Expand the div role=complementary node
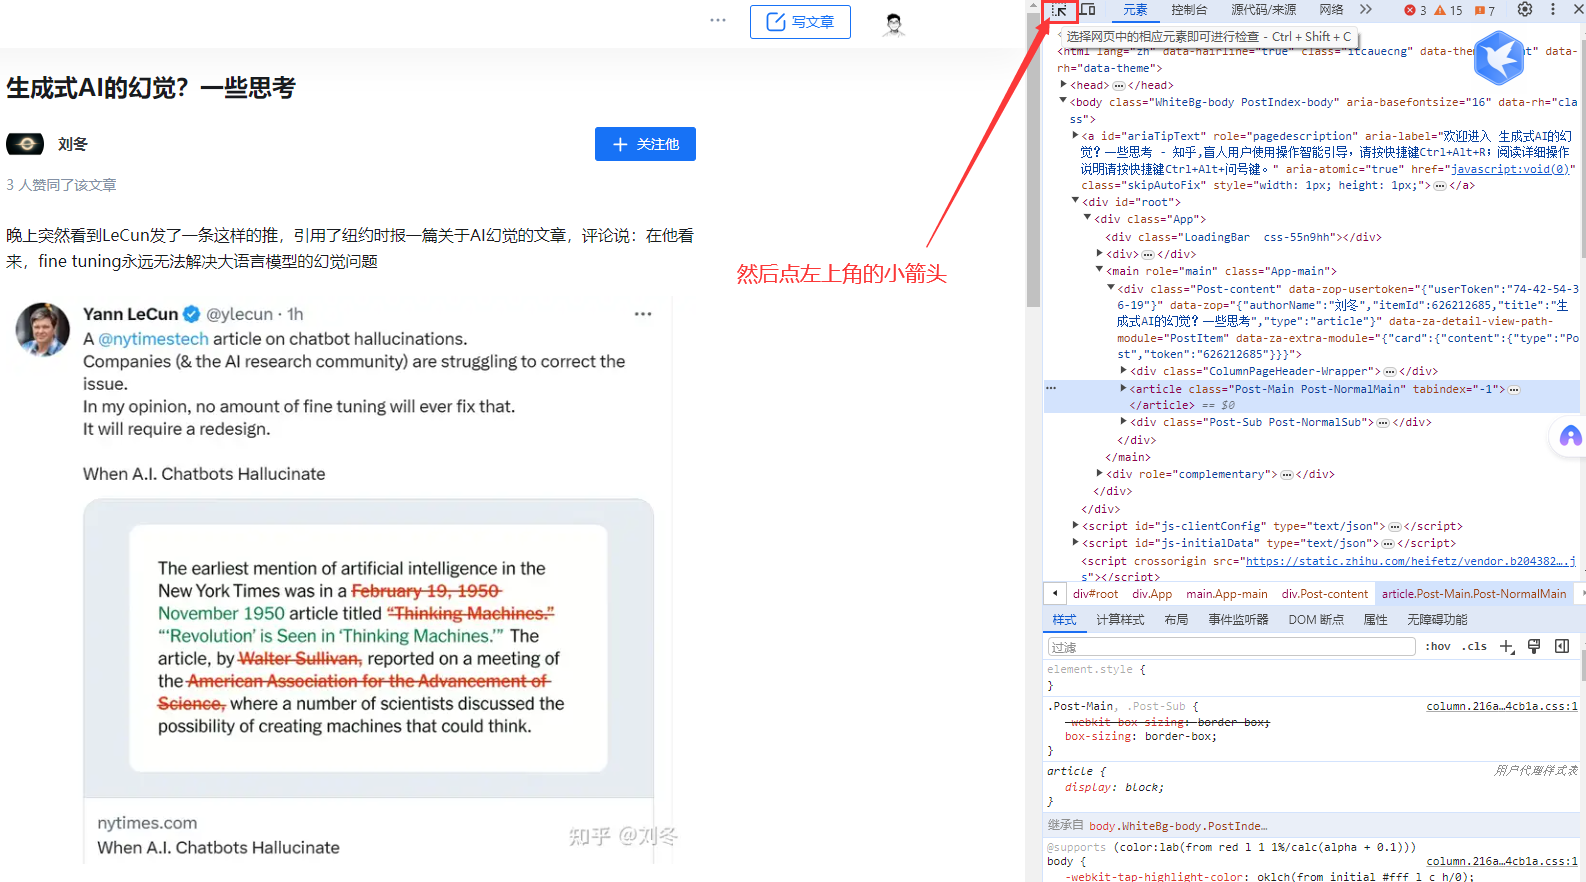Screen dimensions: 1586x882 pos(1100,473)
